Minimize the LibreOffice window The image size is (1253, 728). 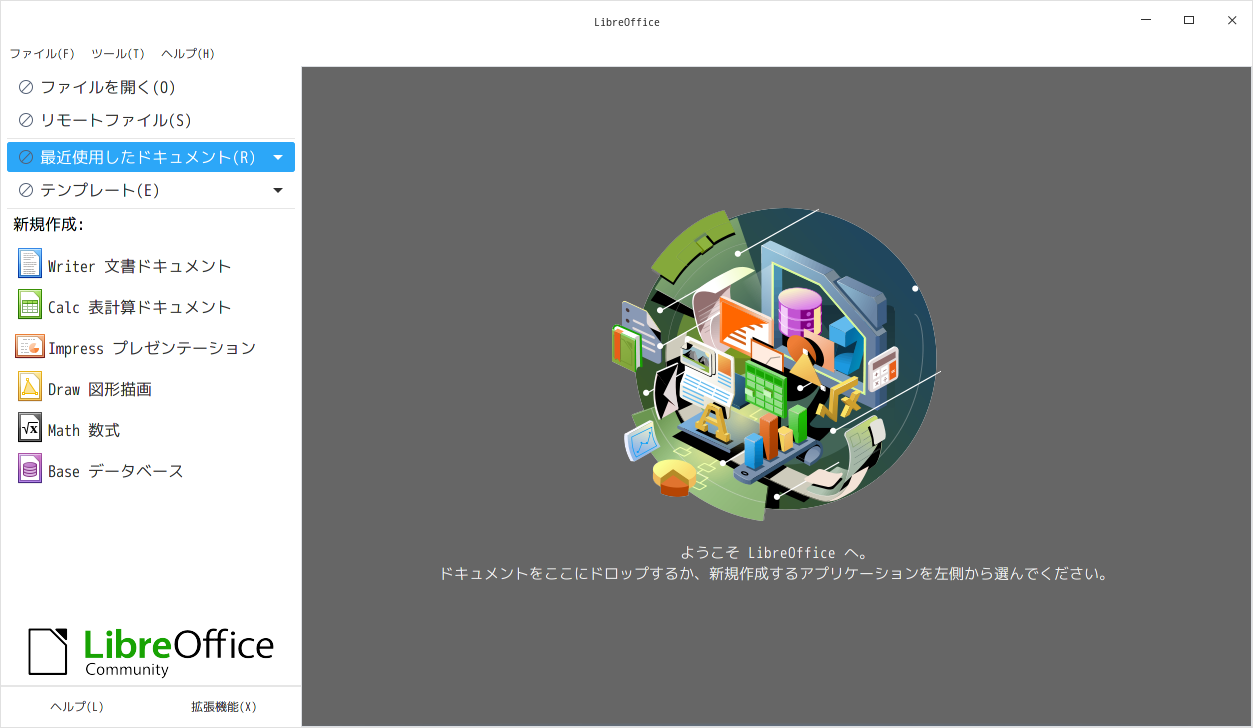coord(1146,20)
